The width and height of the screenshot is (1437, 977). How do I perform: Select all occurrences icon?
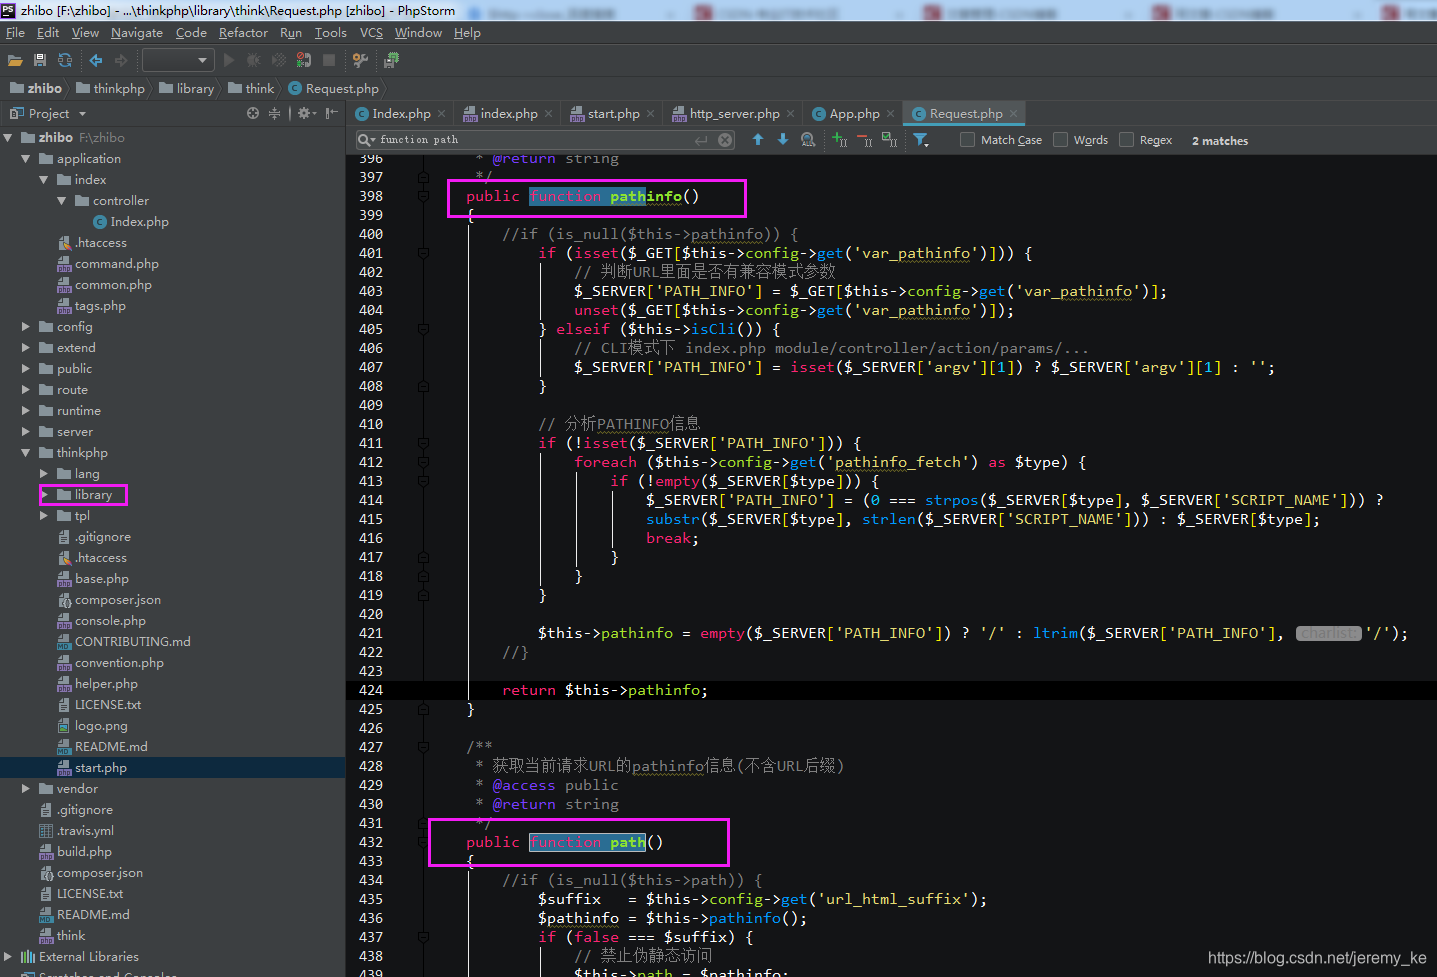(889, 140)
